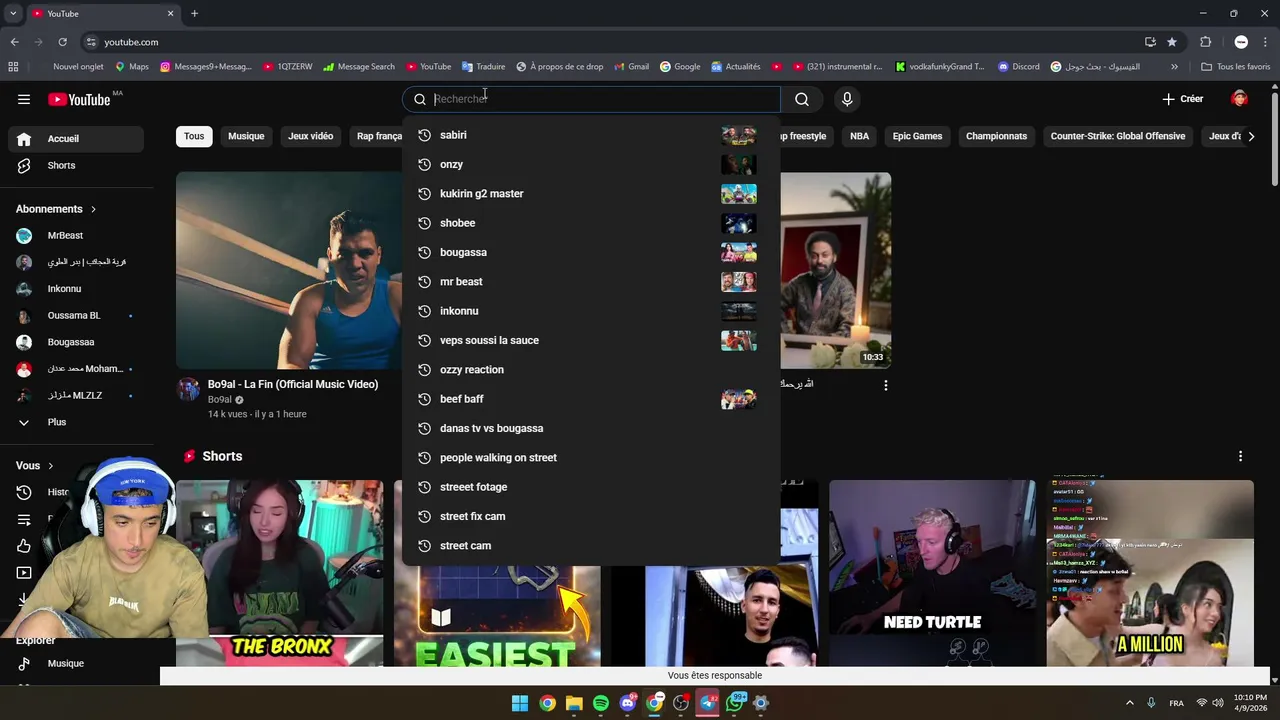Reload the page in Chrome
Viewport: 1280px width, 720px height.
coord(62,42)
